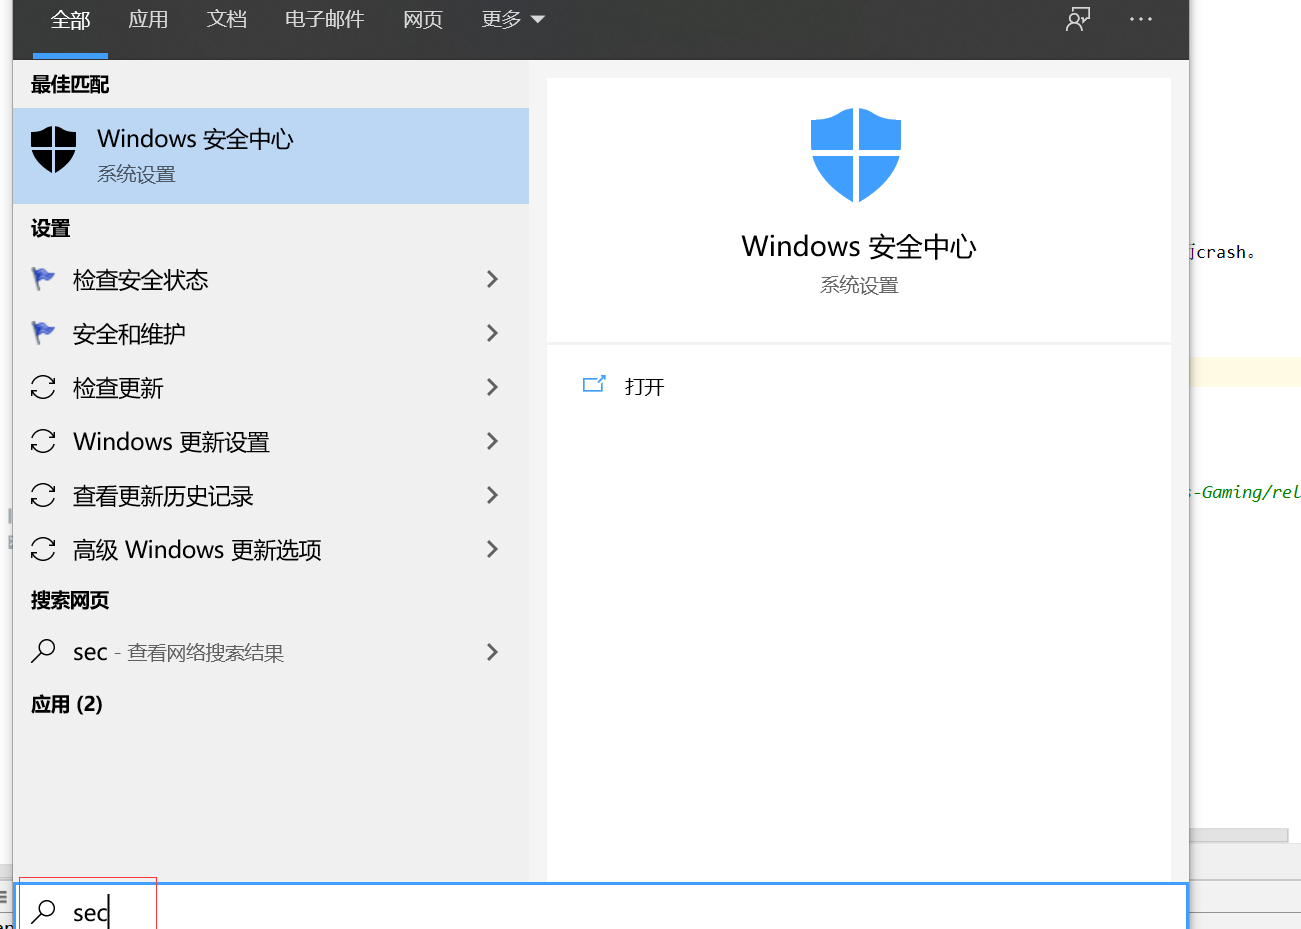Click the large blue Windows Security shield
Screen dimensions: 1301x929
[x=856, y=154]
